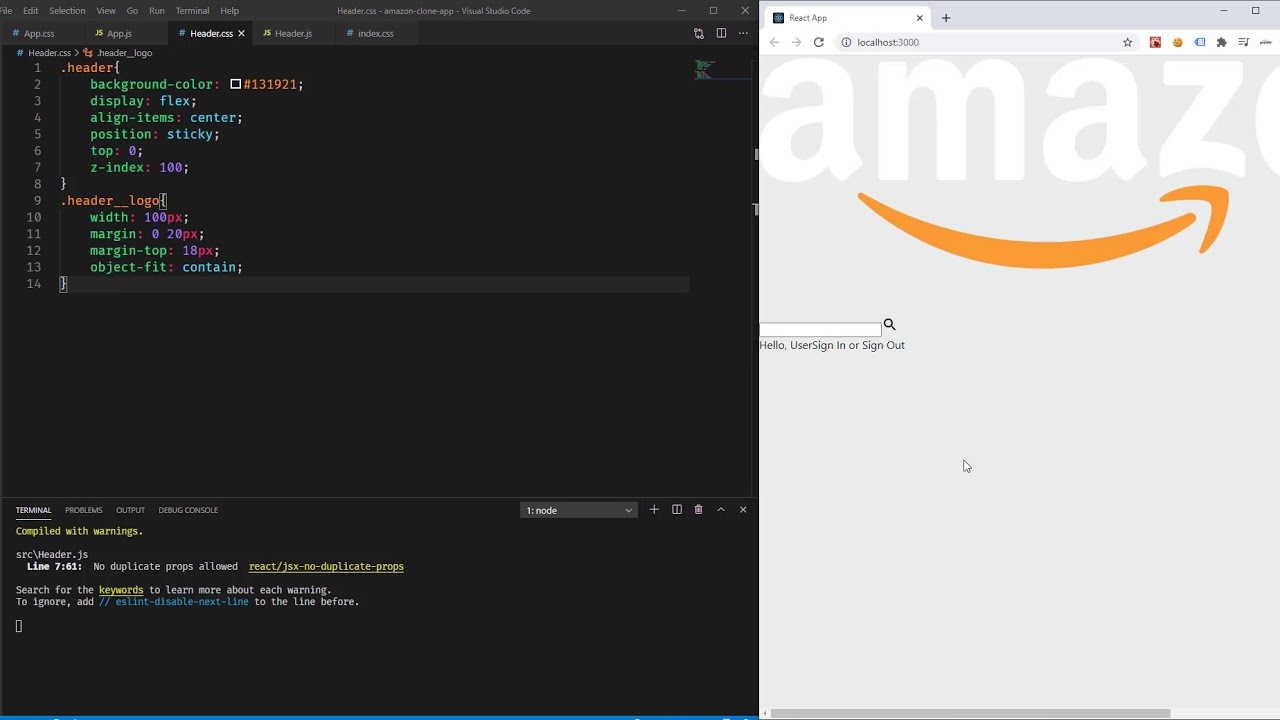The image size is (1280, 720).
Task: Click 'z-index: 100;' code line
Action: coord(139,167)
